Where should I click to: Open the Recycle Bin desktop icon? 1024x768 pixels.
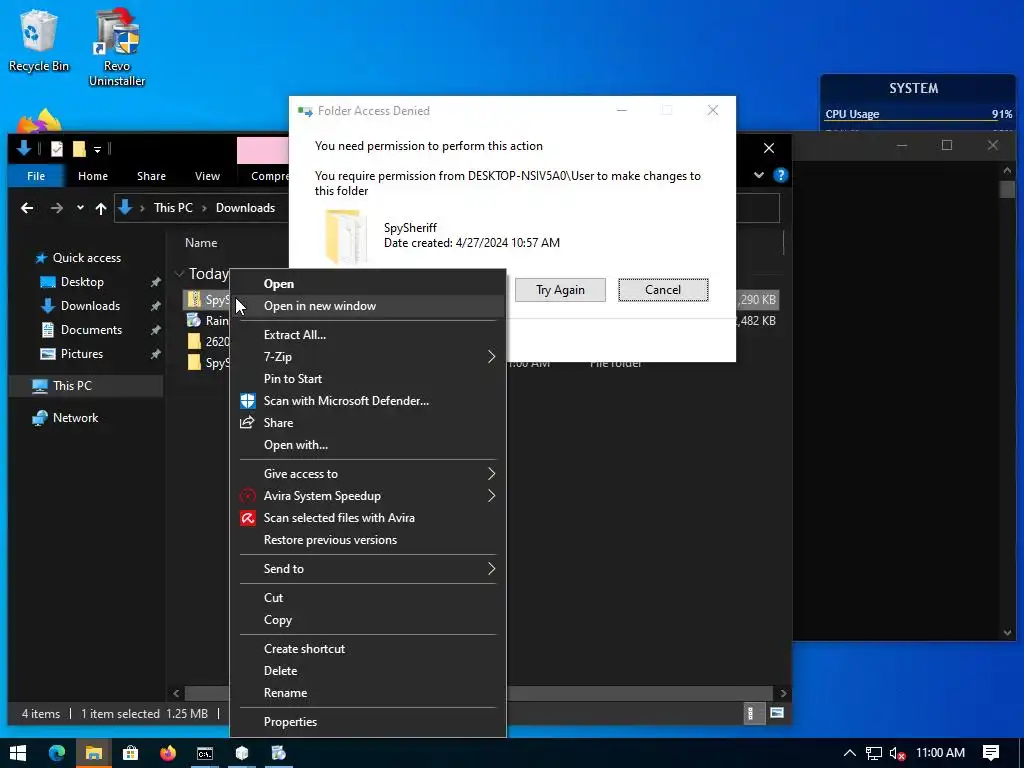coord(38,39)
